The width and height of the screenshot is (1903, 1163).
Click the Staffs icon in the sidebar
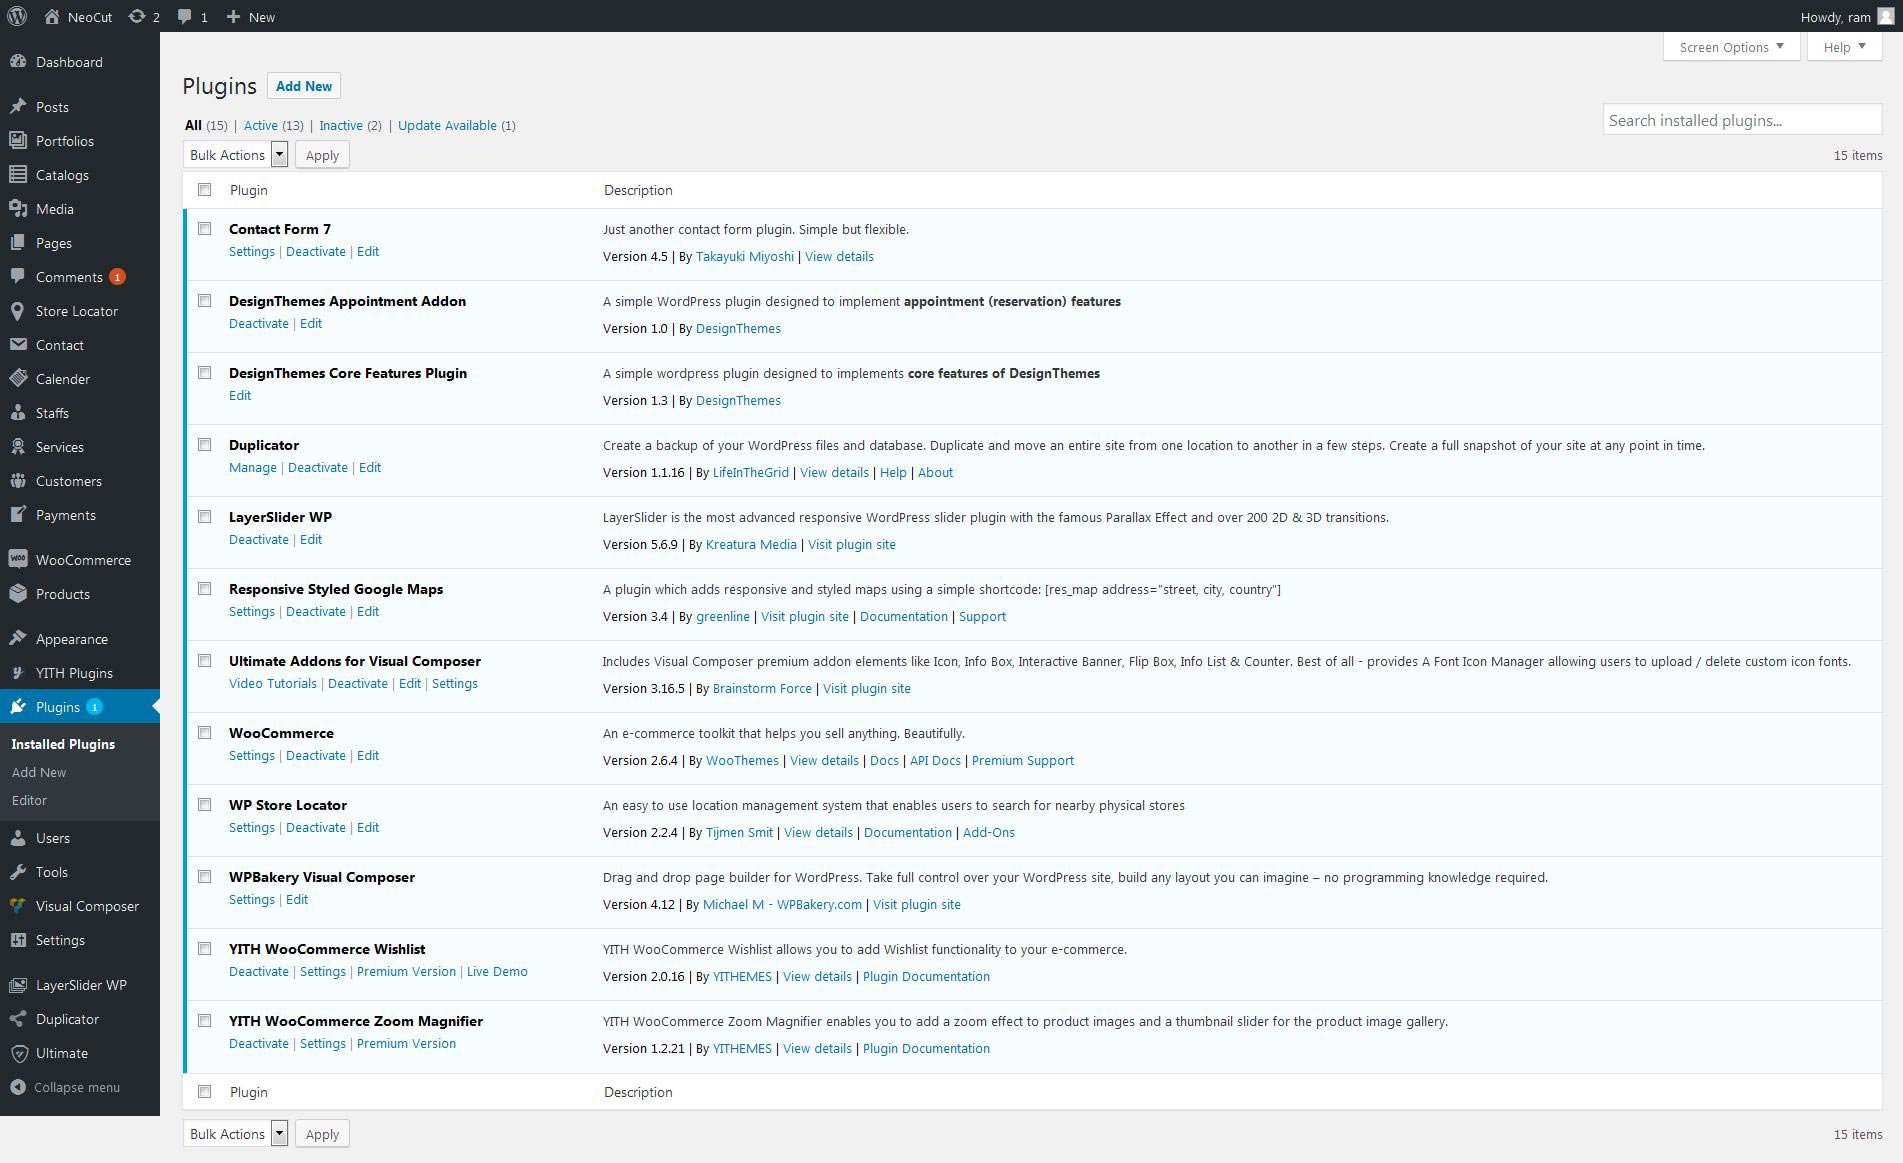tap(17, 413)
